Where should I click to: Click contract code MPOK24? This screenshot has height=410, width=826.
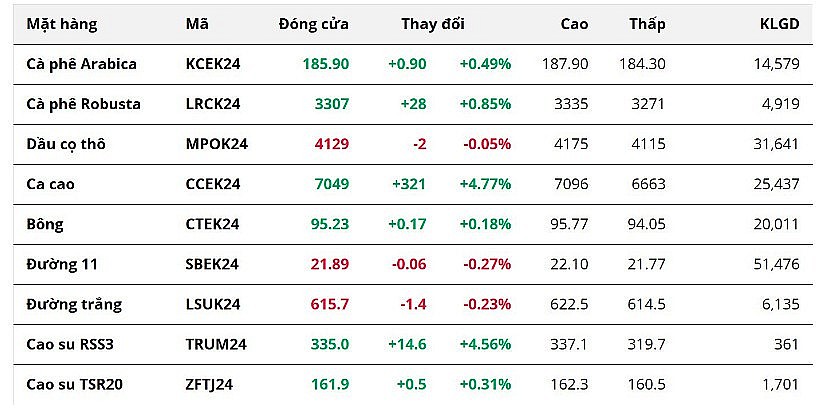217,143
